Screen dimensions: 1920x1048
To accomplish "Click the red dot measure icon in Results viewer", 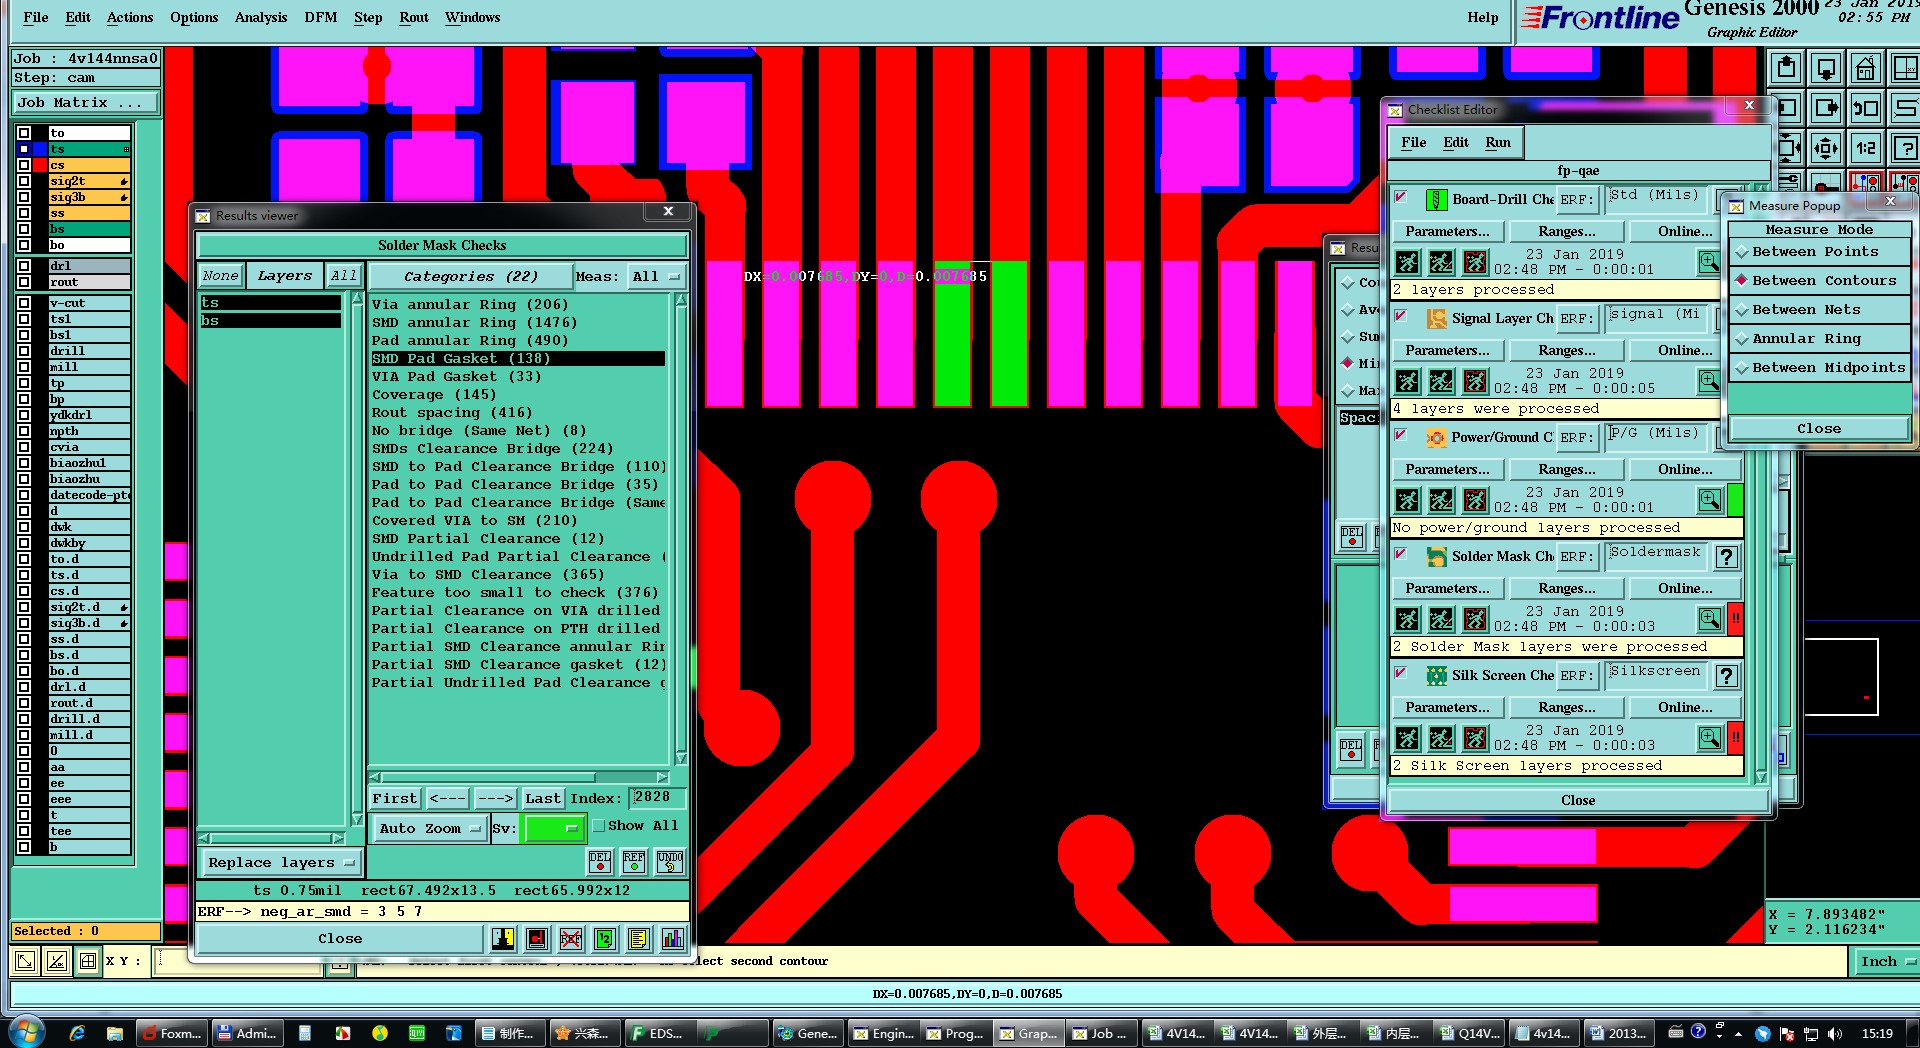I will click(537, 938).
